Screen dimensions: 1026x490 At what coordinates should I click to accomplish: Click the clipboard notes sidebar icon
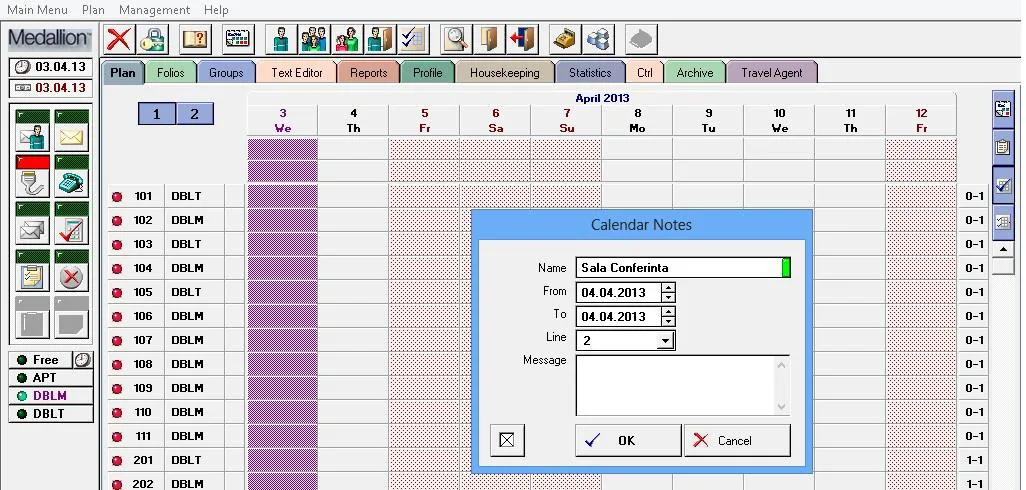(x=32, y=270)
